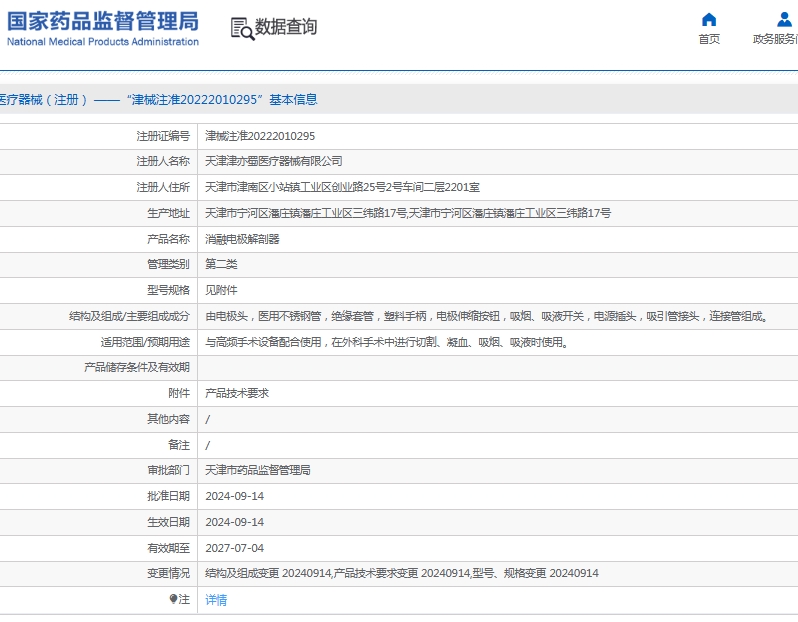This screenshot has width=798, height=622.
Task: Click the 数据查询 magnifier document icon
Action: pyautogui.click(x=242, y=29)
